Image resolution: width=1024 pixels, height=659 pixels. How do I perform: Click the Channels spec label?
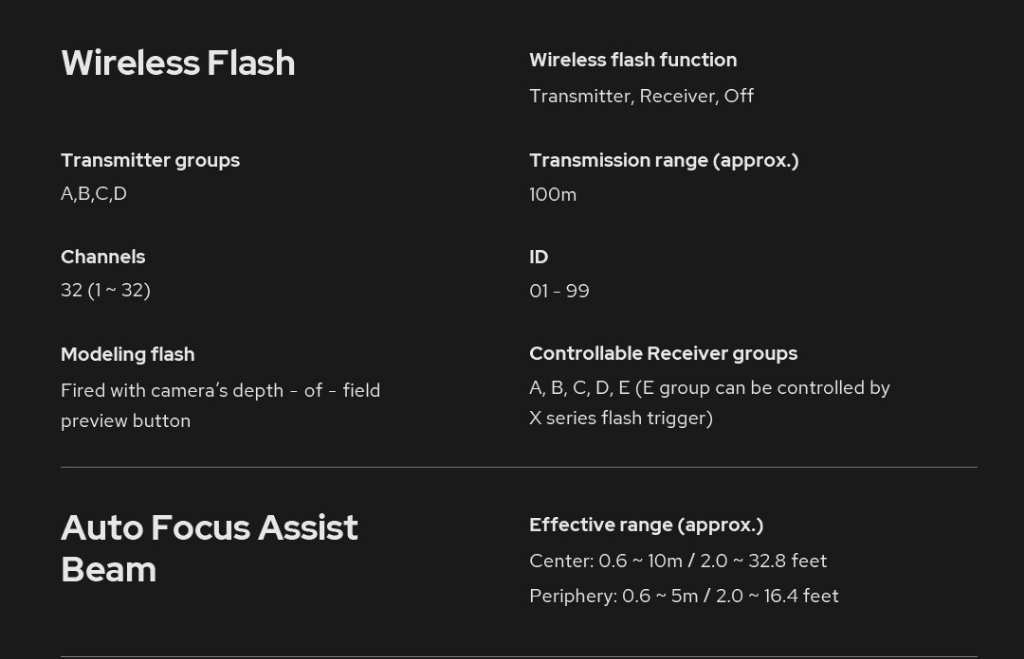pos(103,257)
